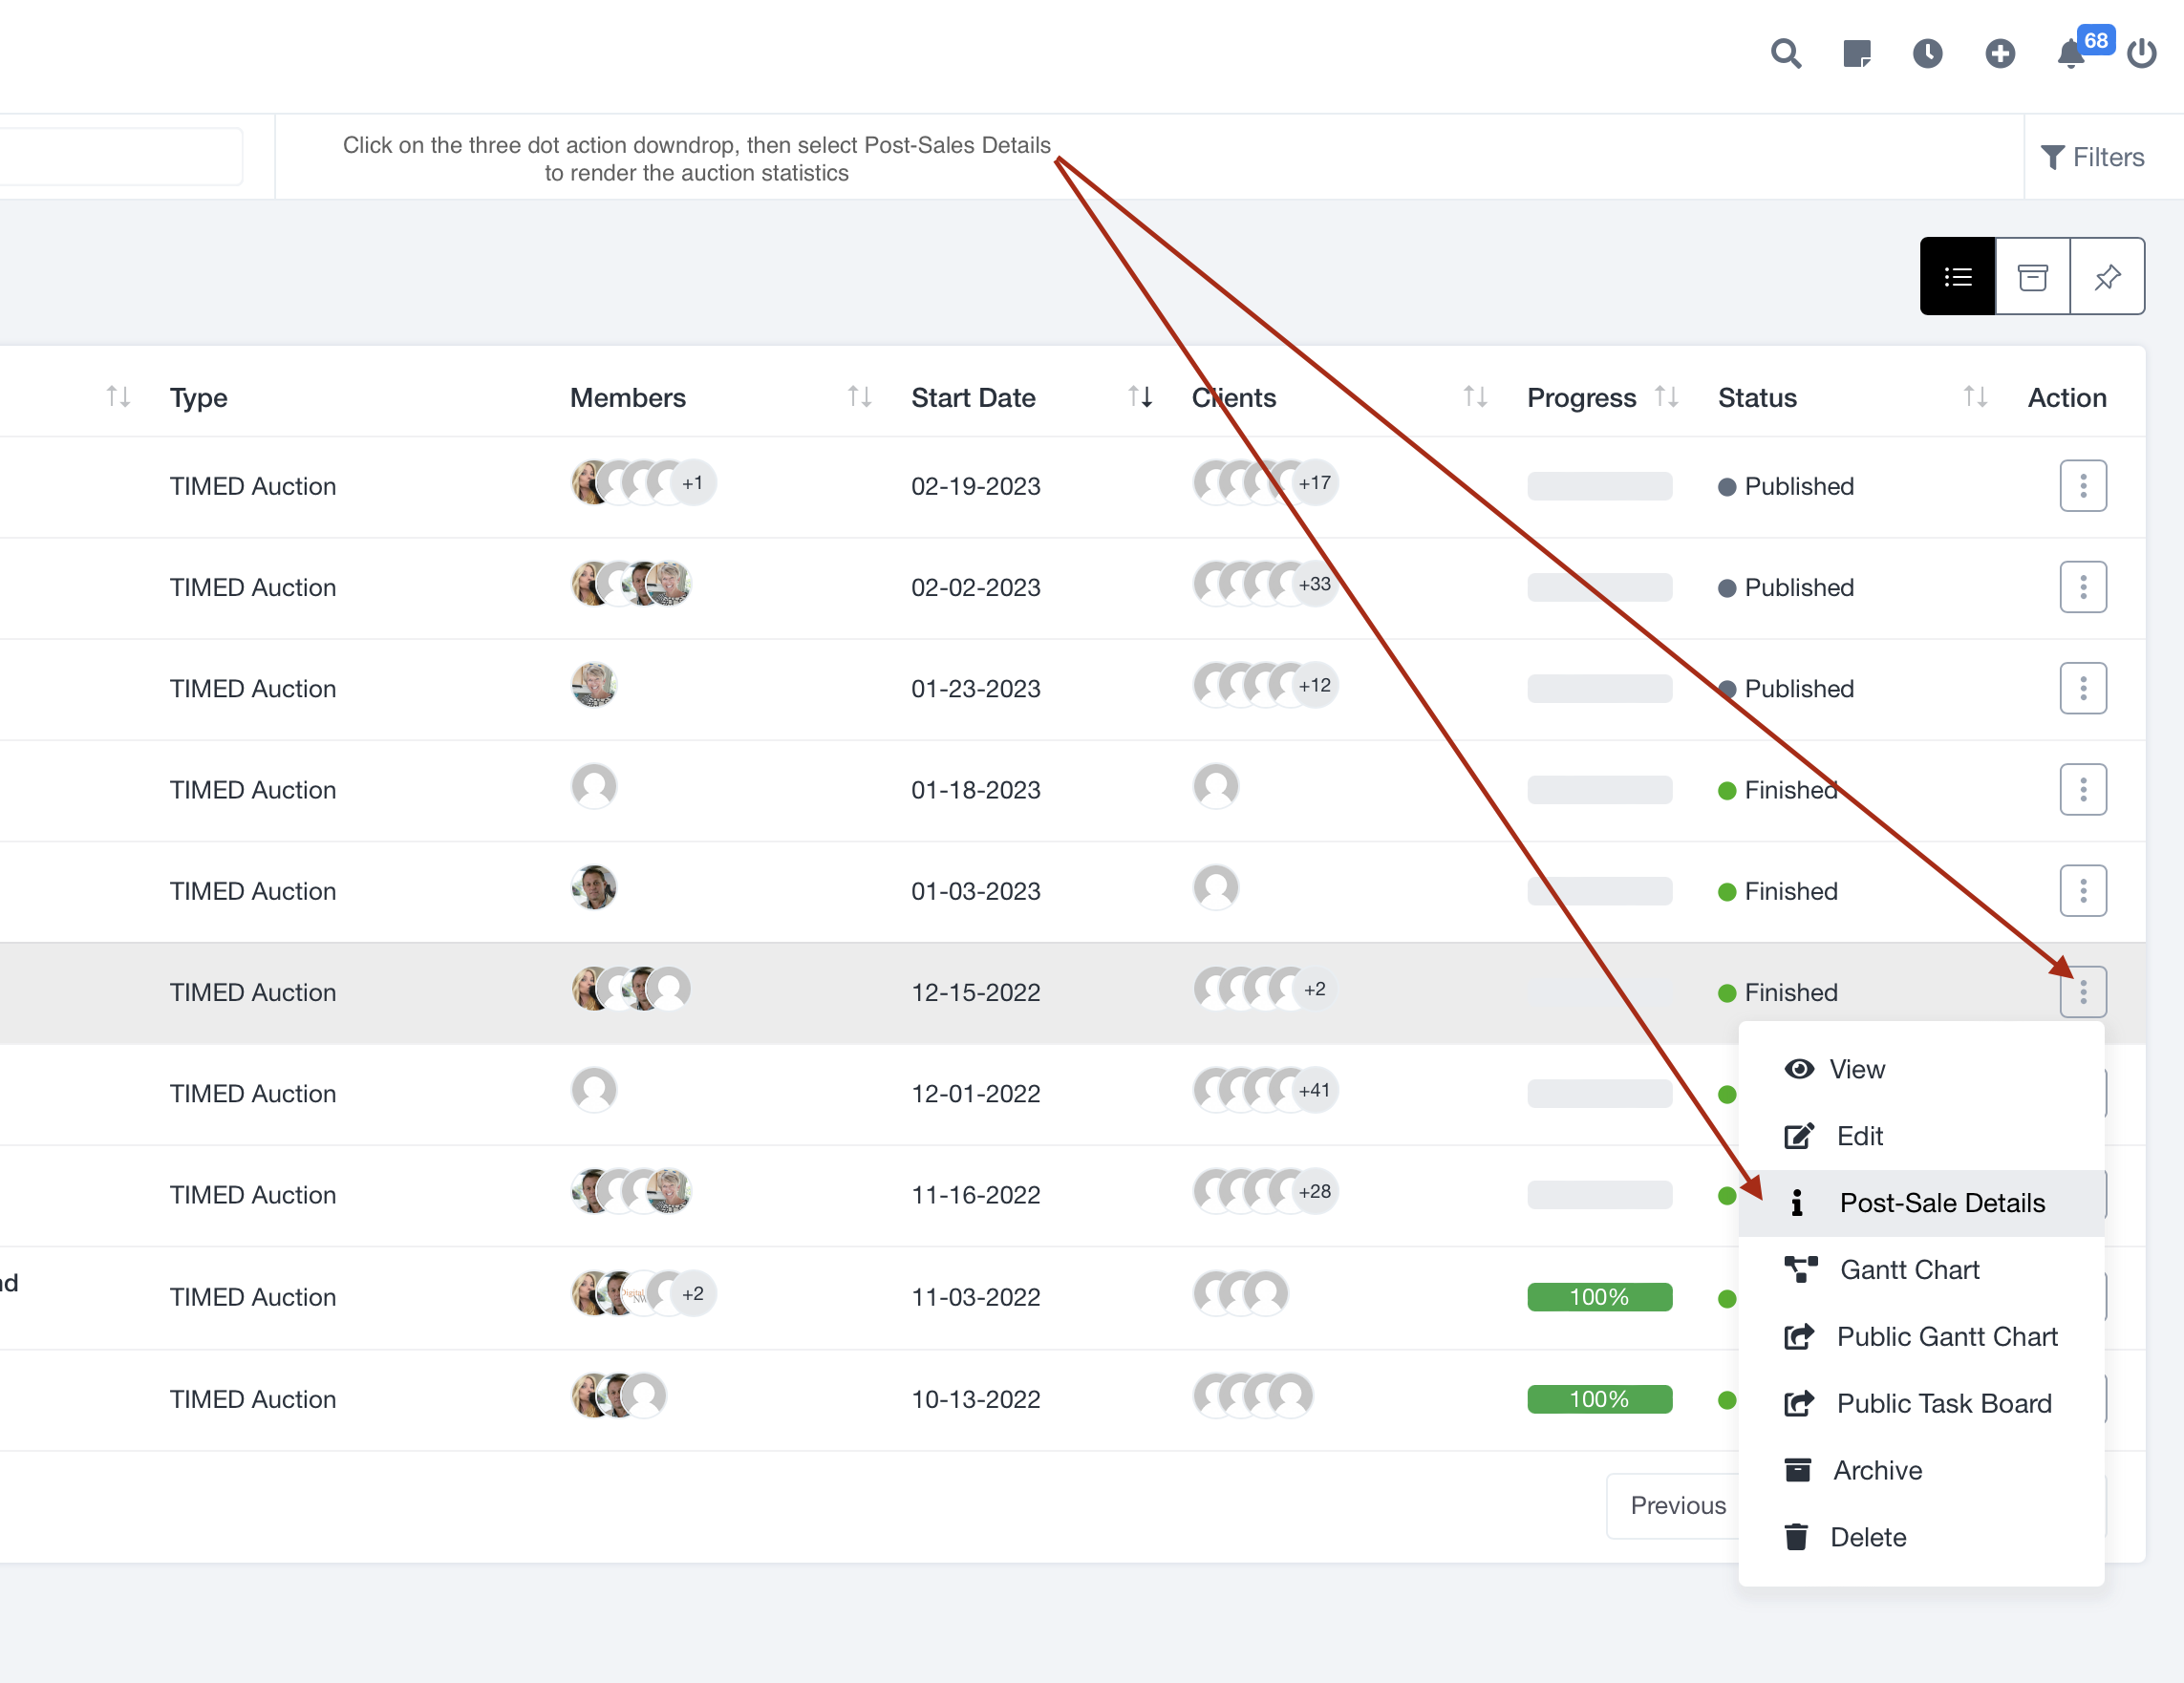Open action menu for 02-19-2023 auction

2083,486
